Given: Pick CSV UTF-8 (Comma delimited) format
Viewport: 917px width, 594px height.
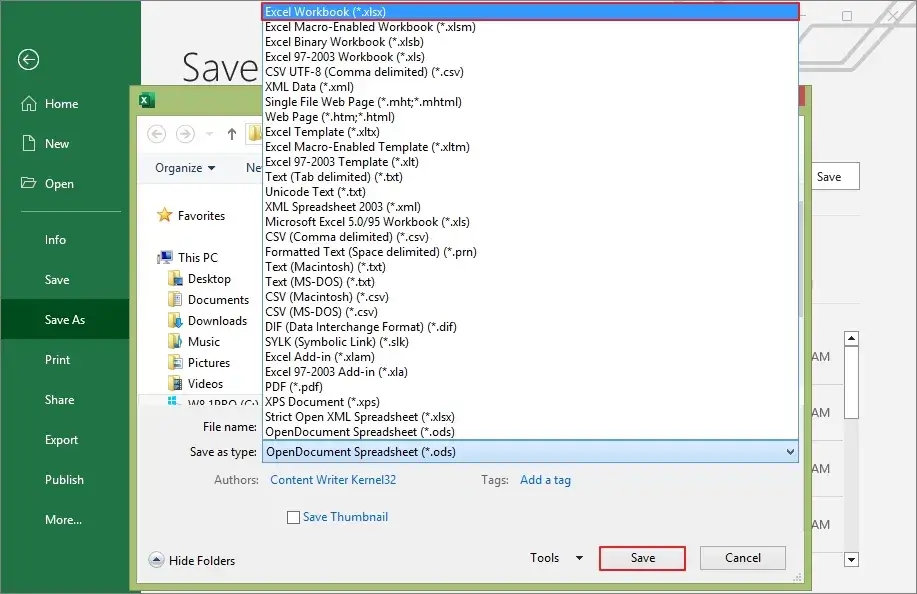Looking at the screenshot, I should coord(530,72).
